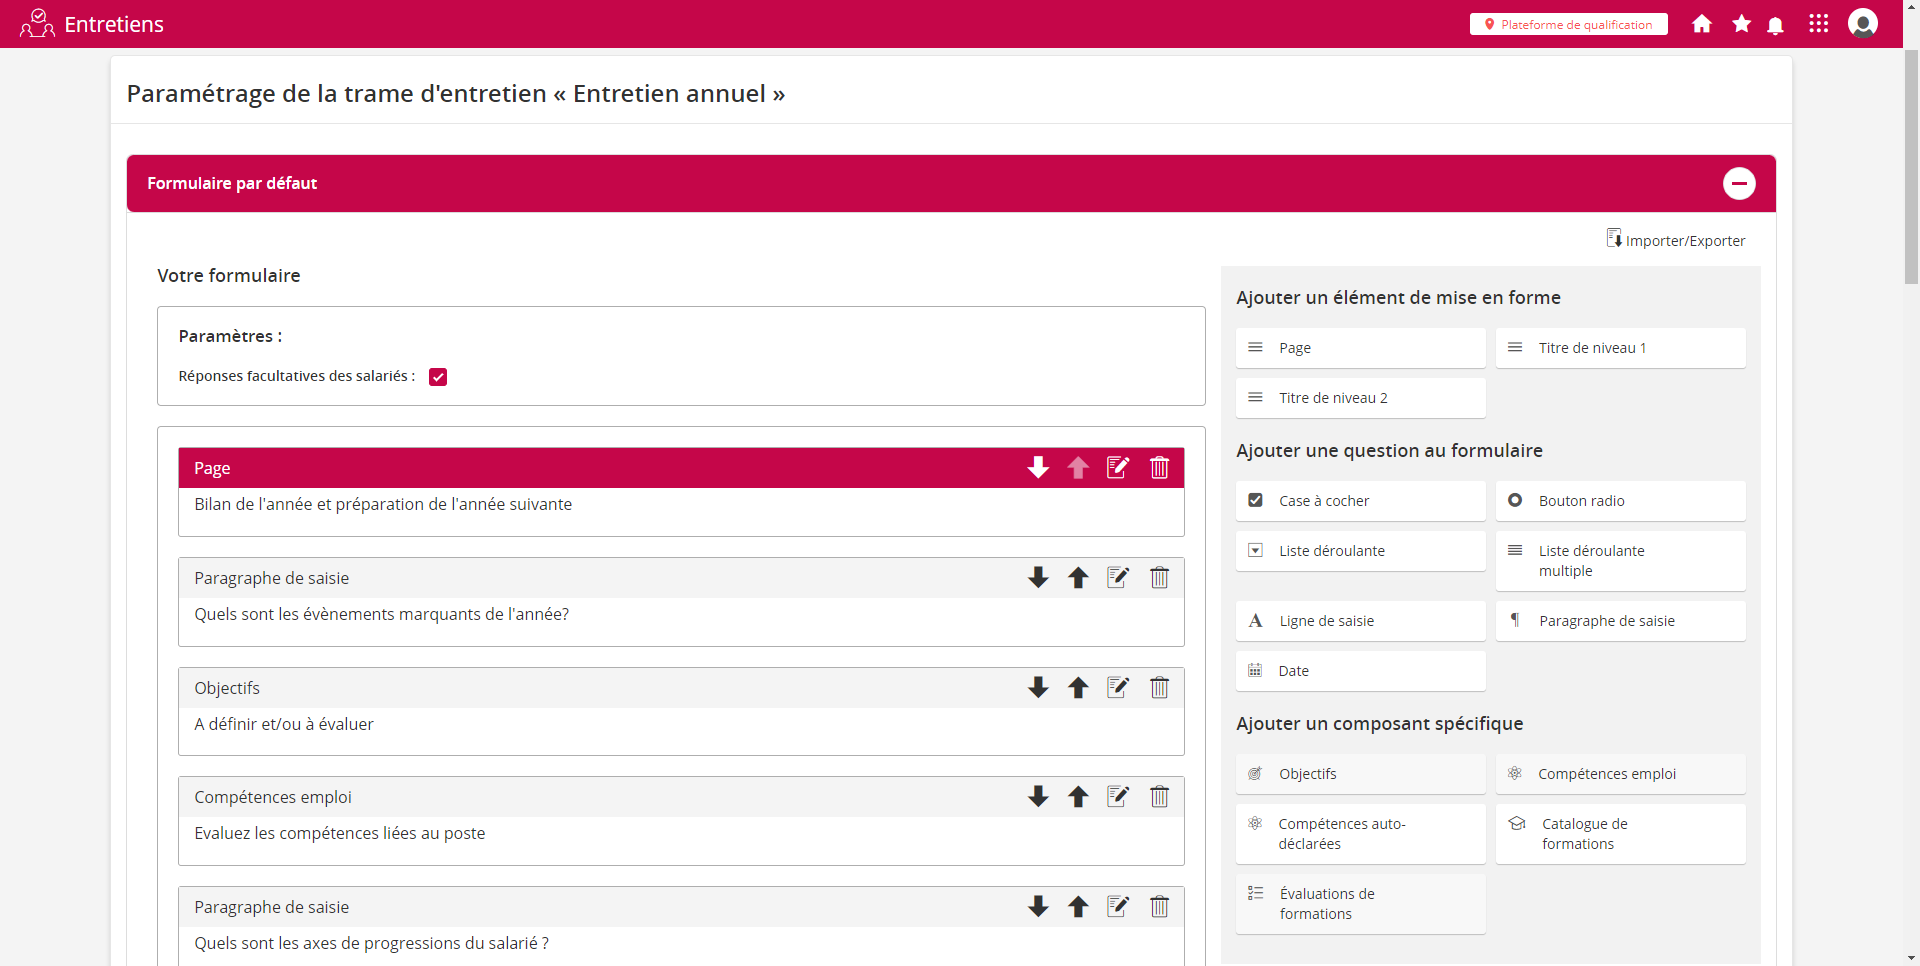
Task: Move the Page block down
Action: click(1038, 468)
